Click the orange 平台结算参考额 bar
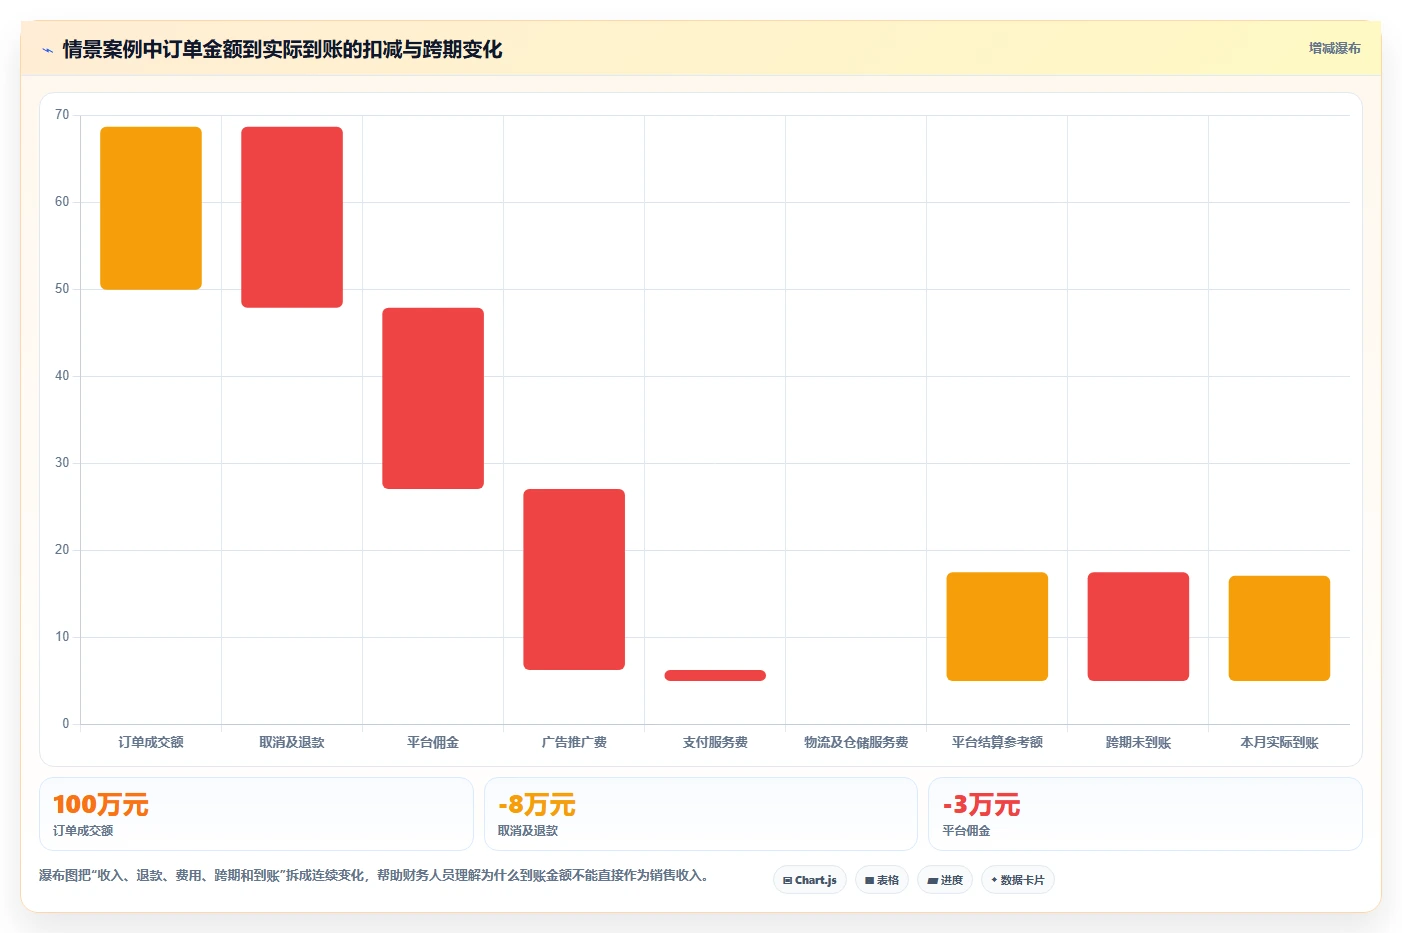This screenshot has width=1402, height=933. [x=997, y=626]
